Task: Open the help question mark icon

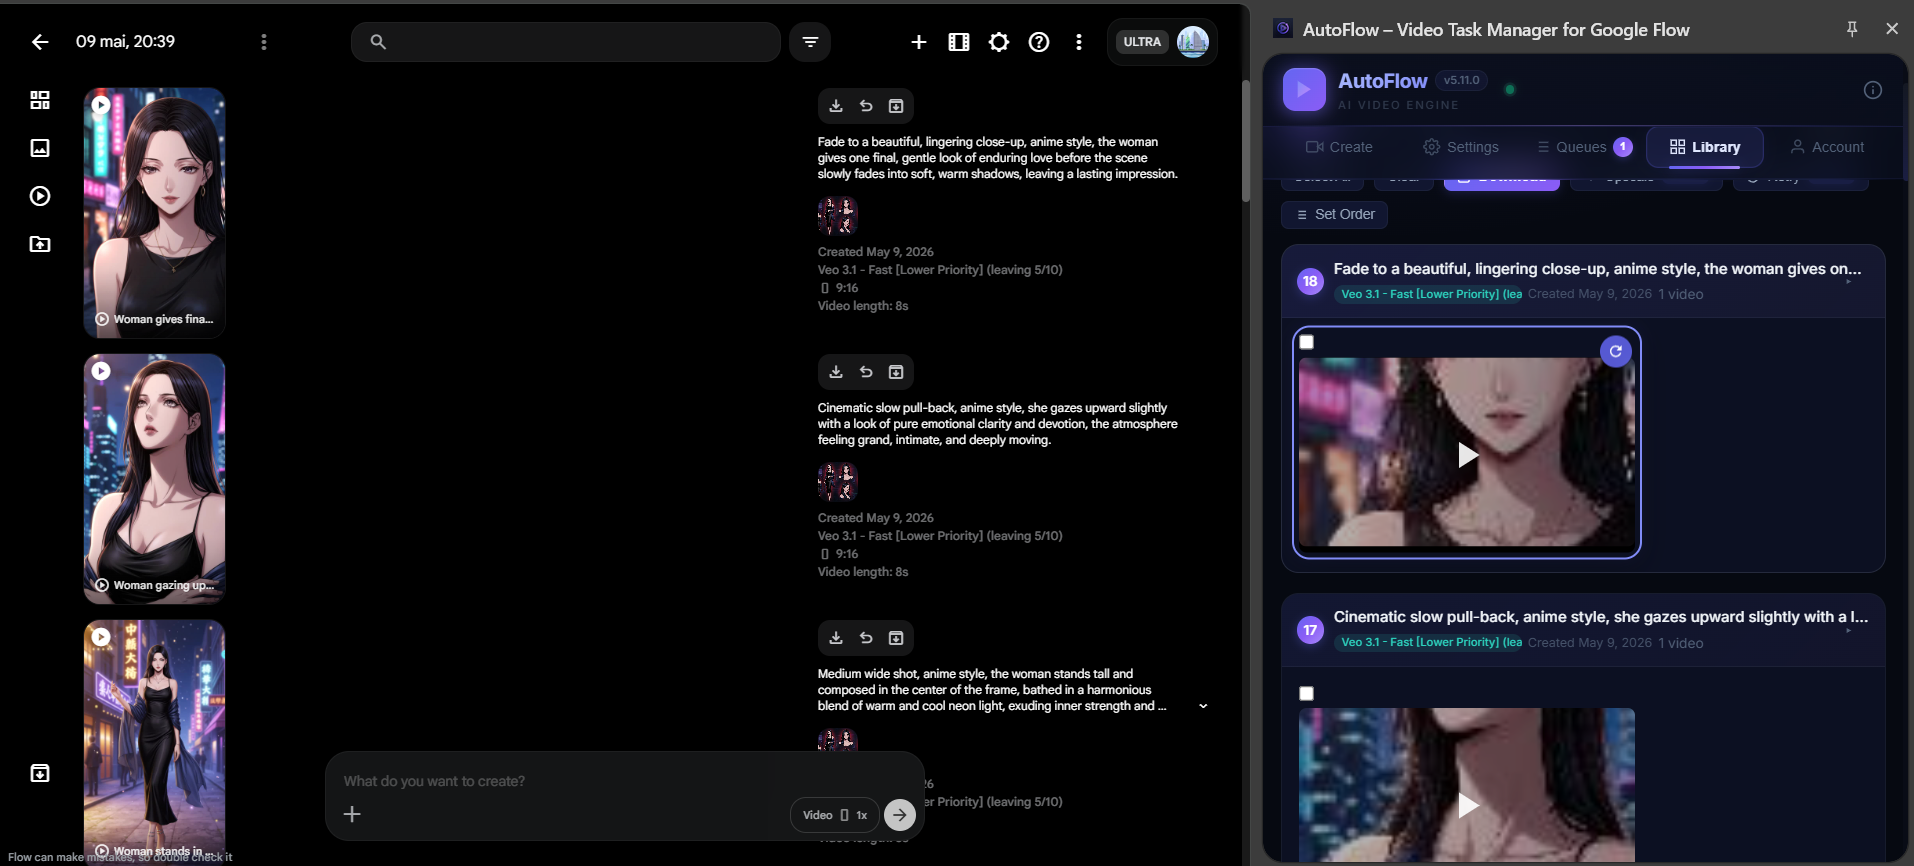Action: [1039, 42]
